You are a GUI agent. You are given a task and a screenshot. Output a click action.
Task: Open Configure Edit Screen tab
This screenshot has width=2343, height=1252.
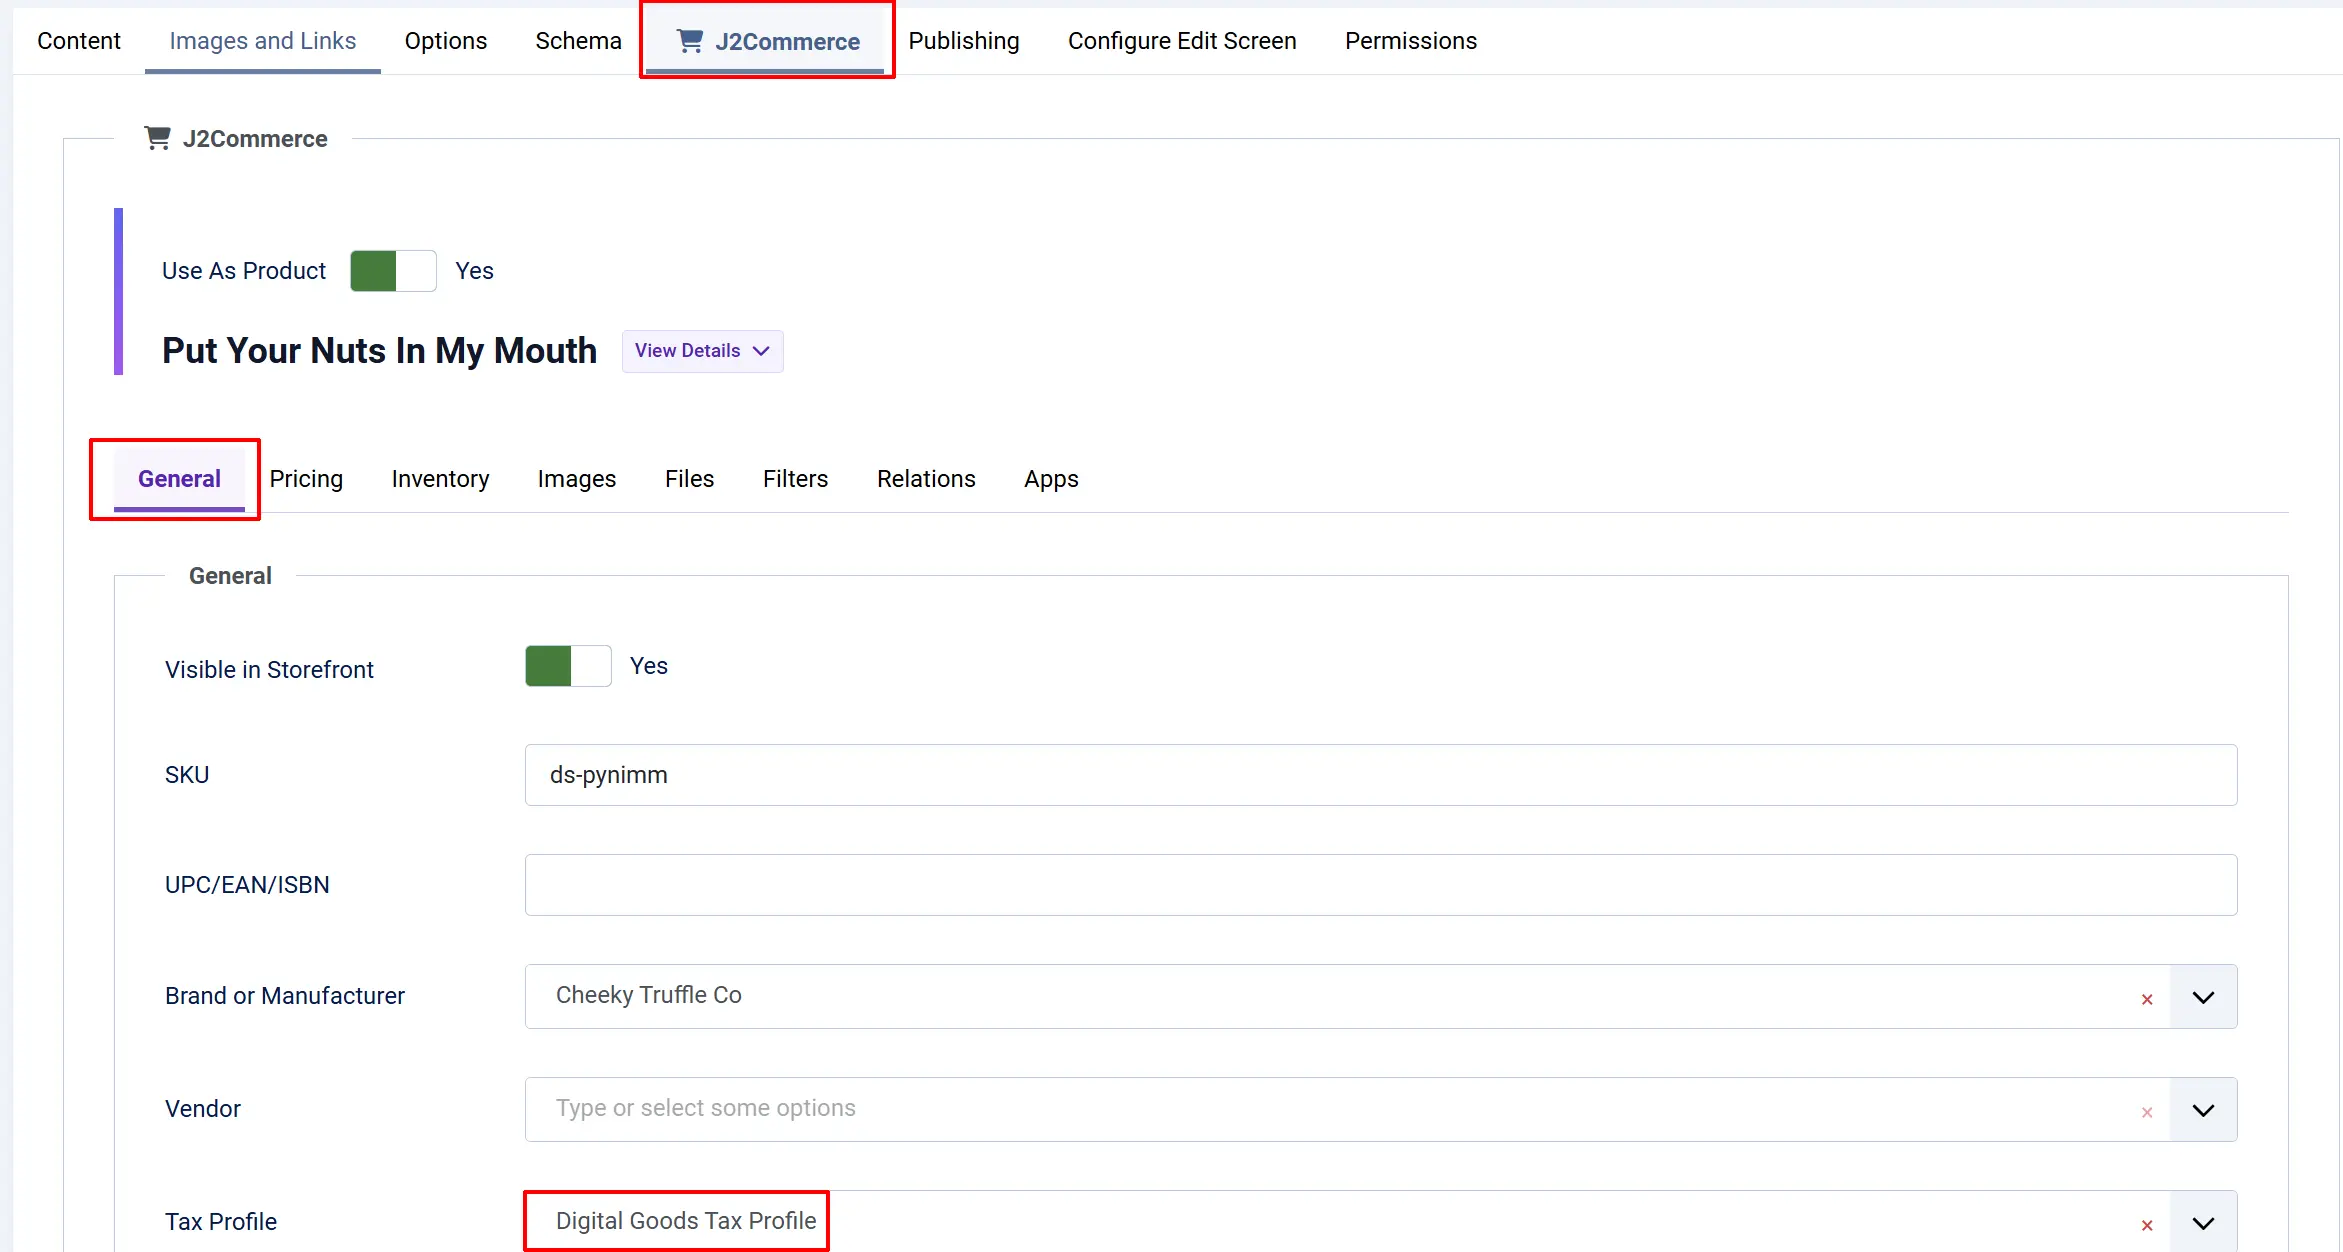click(x=1182, y=41)
